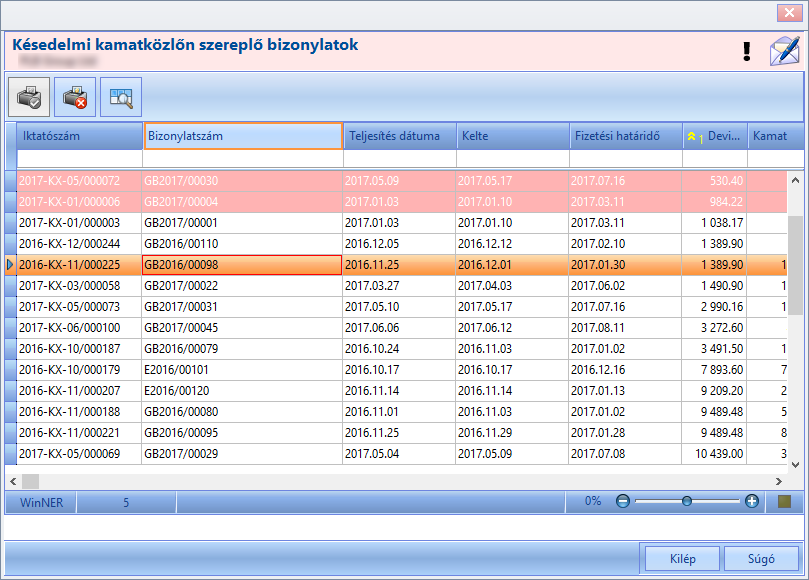Image resolution: width=809 pixels, height=580 pixels.
Task: Click the olive square icon in status bar
Action: [784, 501]
